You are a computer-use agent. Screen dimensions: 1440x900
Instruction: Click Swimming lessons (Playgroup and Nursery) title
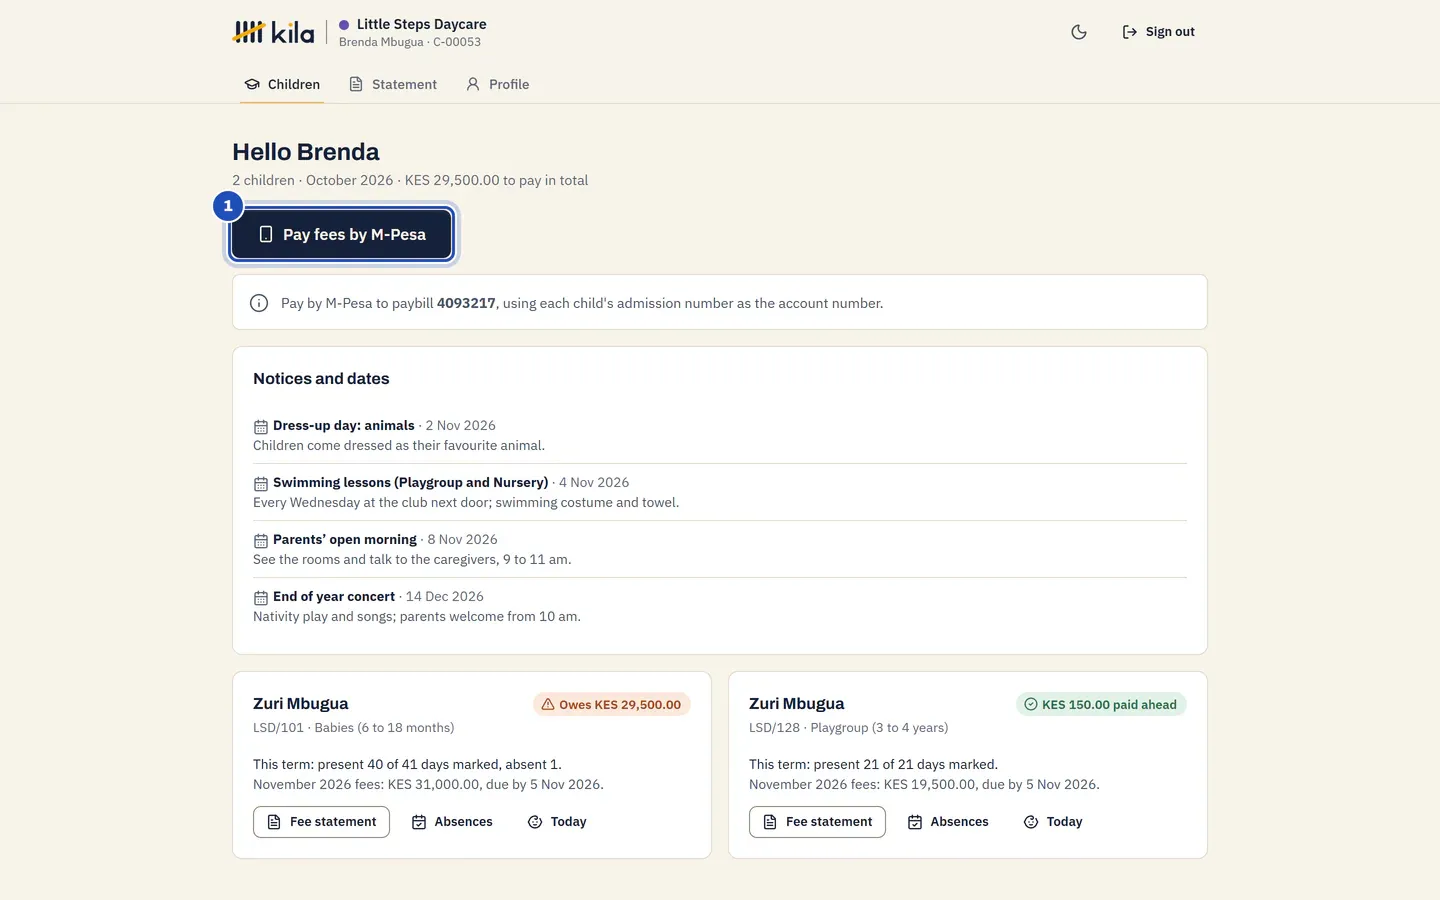(x=411, y=482)
